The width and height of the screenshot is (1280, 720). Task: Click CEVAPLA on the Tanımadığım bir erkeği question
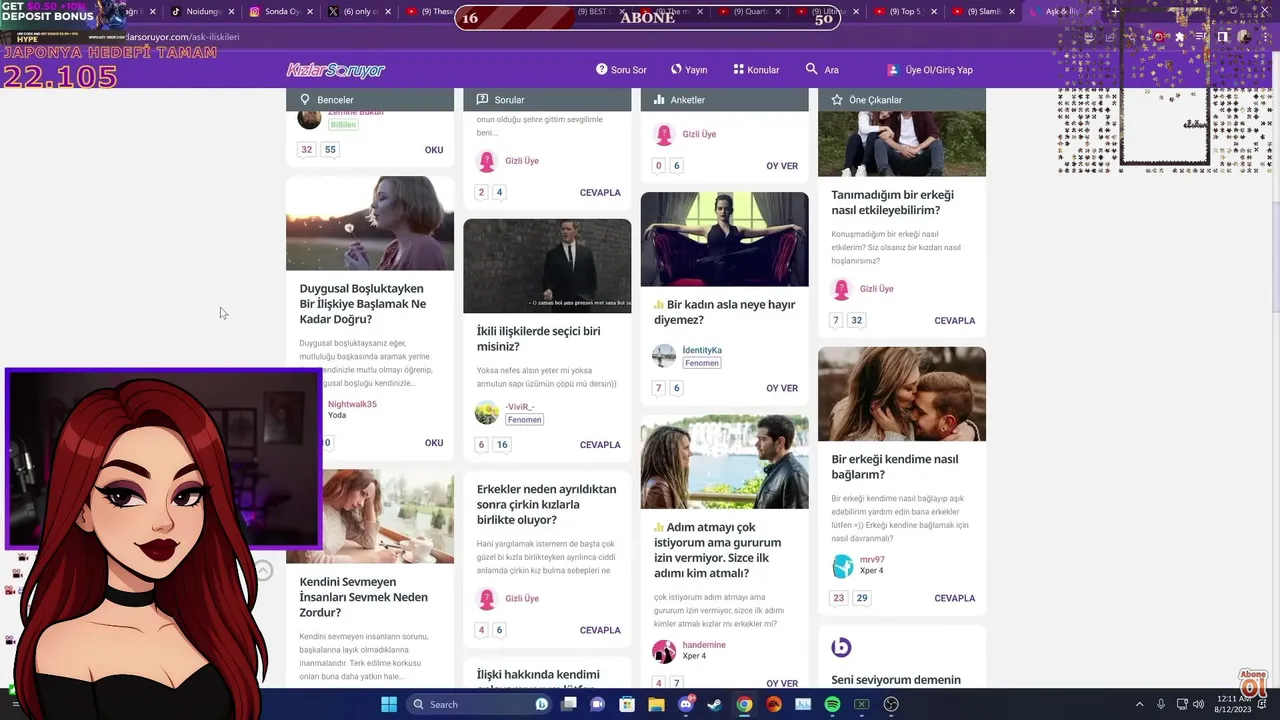coord(954,321)
